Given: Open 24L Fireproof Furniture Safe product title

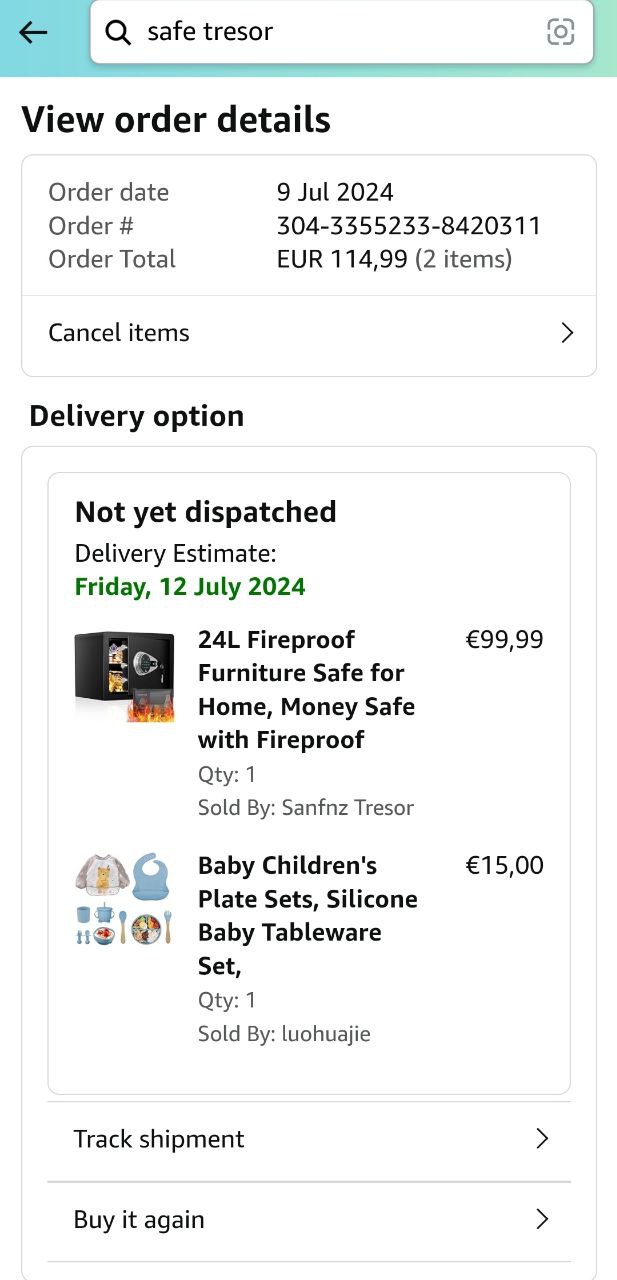Looking at the screenshot, I should pos(306,689).
